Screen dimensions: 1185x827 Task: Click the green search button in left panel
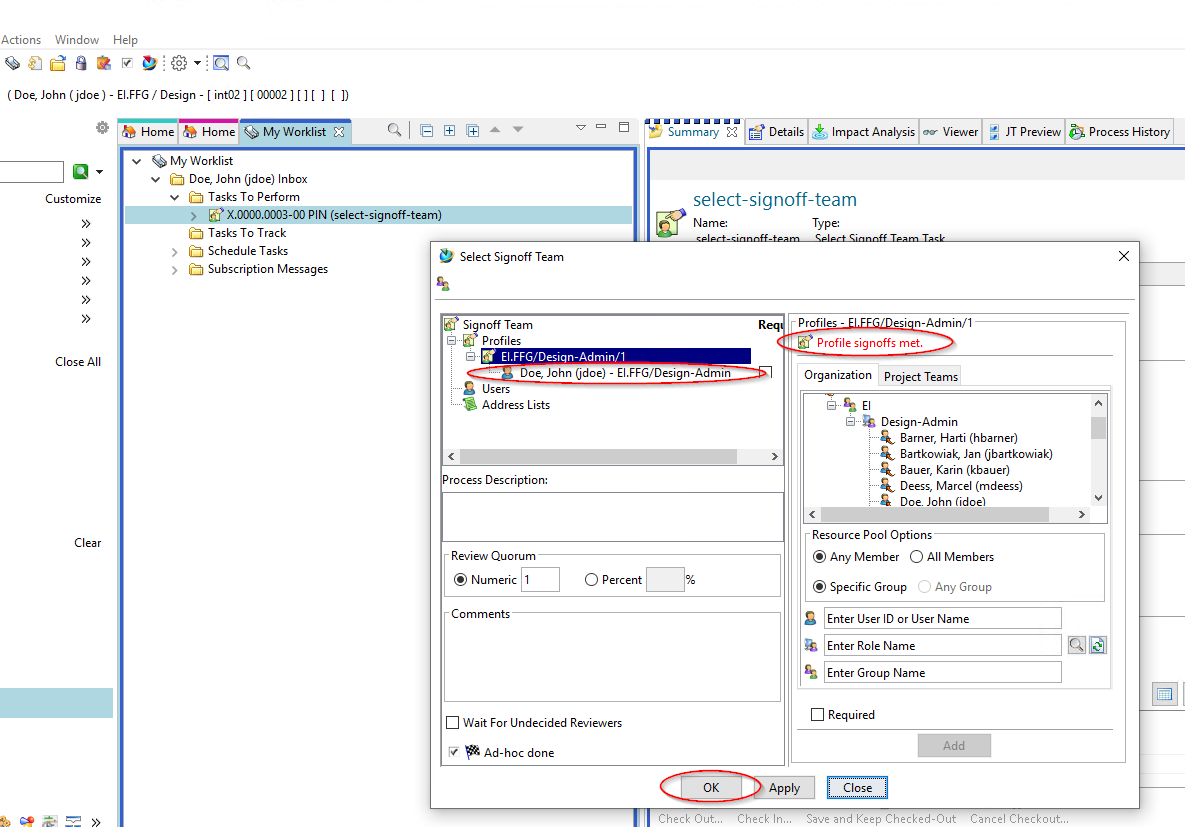(x=80, y=172)
